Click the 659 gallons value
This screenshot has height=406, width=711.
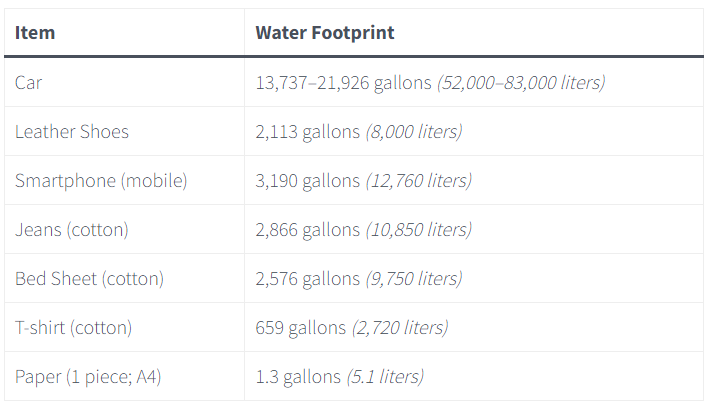pyautogui.click(x=301, y=328)
